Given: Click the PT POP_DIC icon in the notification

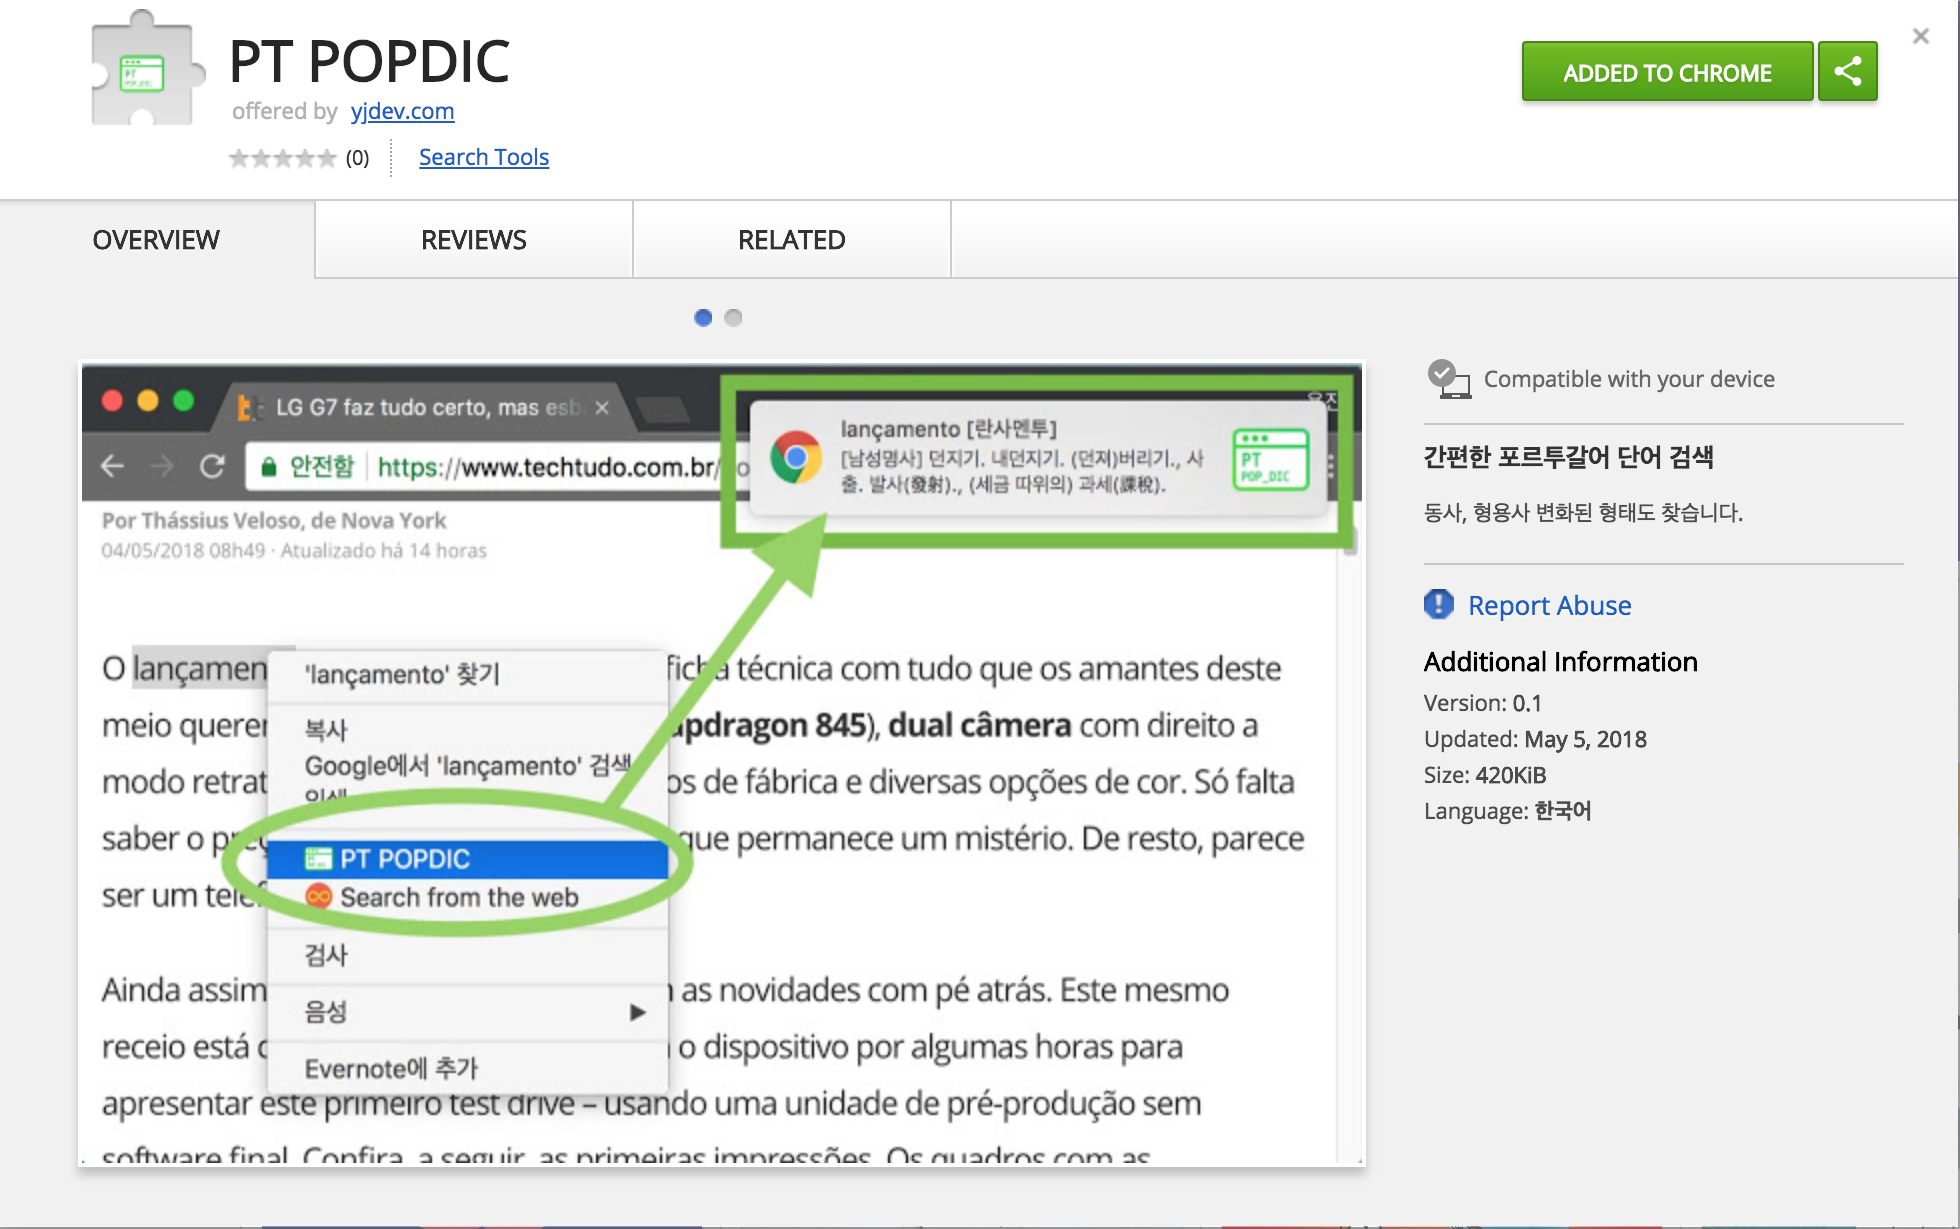Looking at the screenshot, I should click(1270, 459).
